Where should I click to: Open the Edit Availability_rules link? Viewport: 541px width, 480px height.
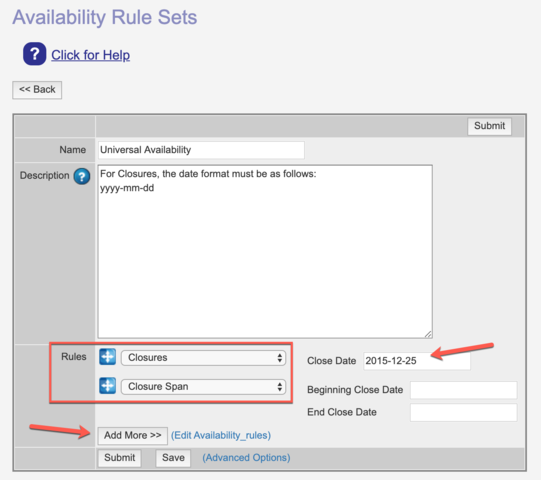pos(221,435)
